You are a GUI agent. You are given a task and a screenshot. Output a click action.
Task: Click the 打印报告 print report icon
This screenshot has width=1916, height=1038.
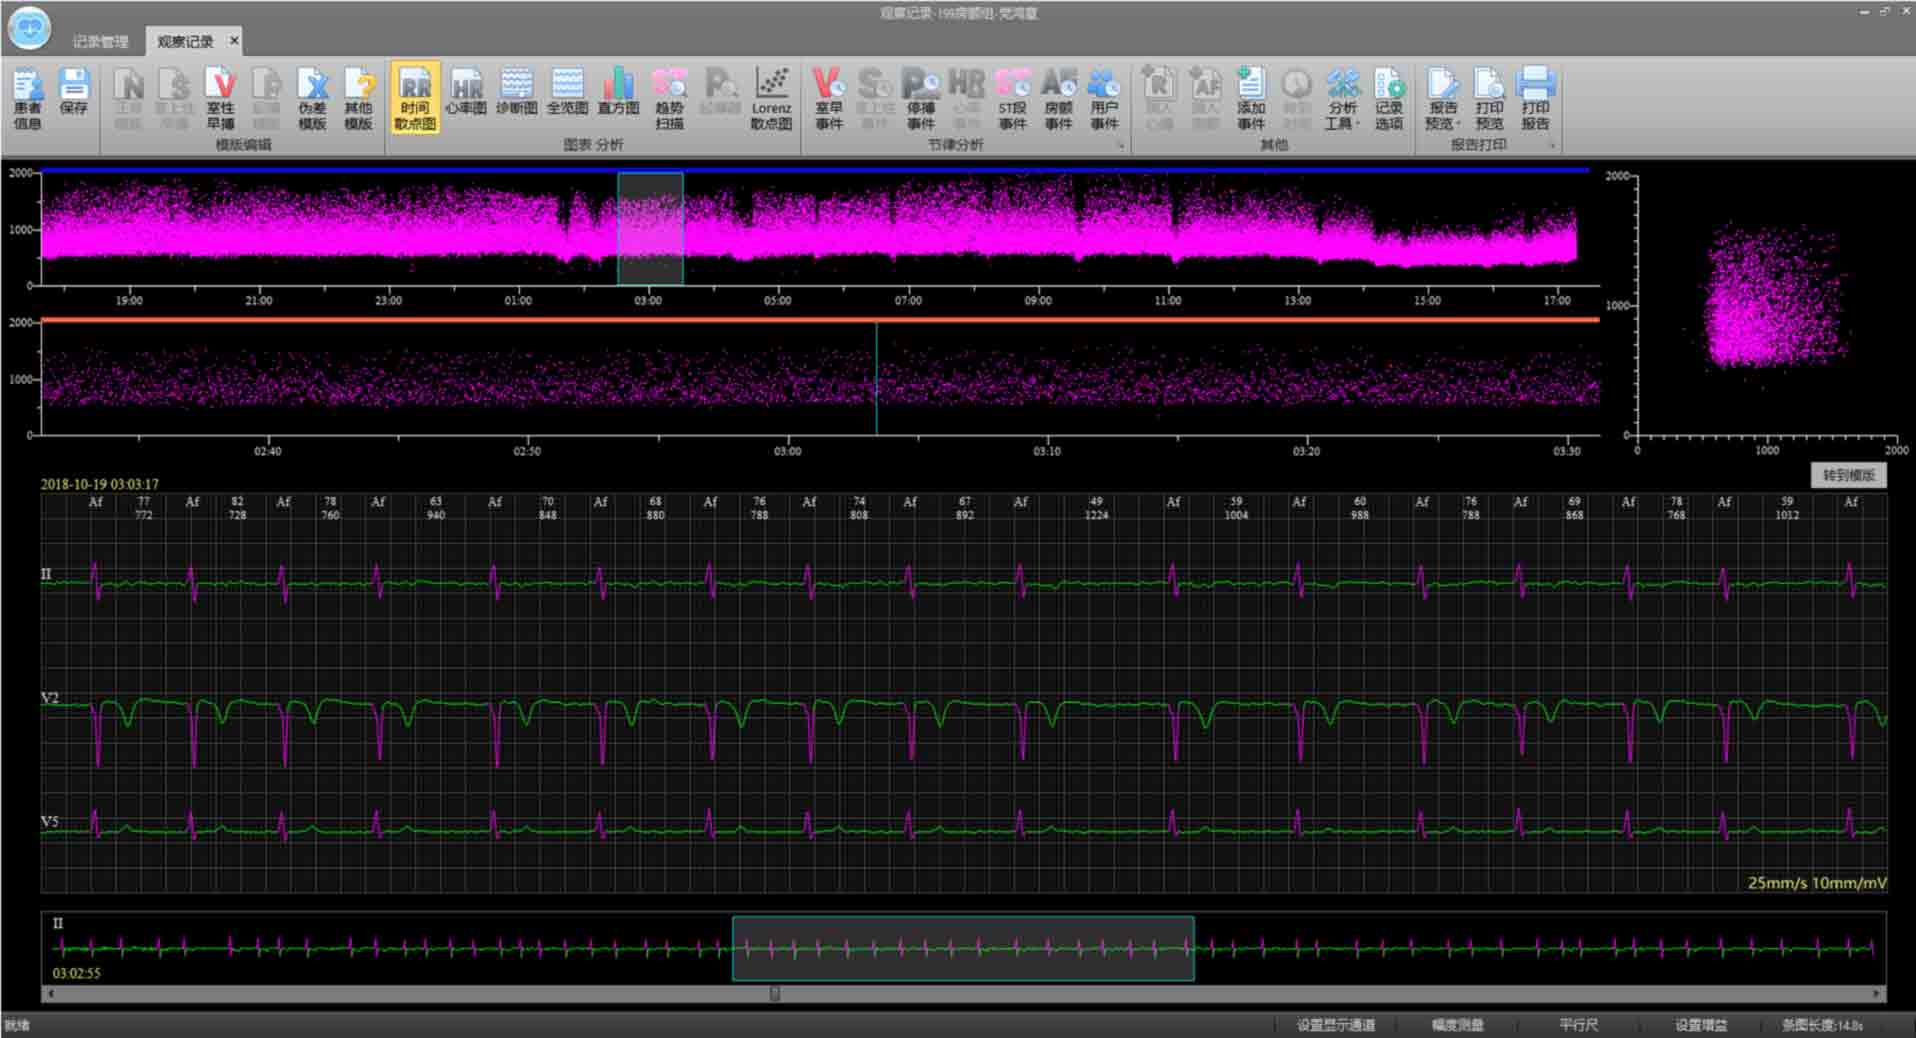1535,98
